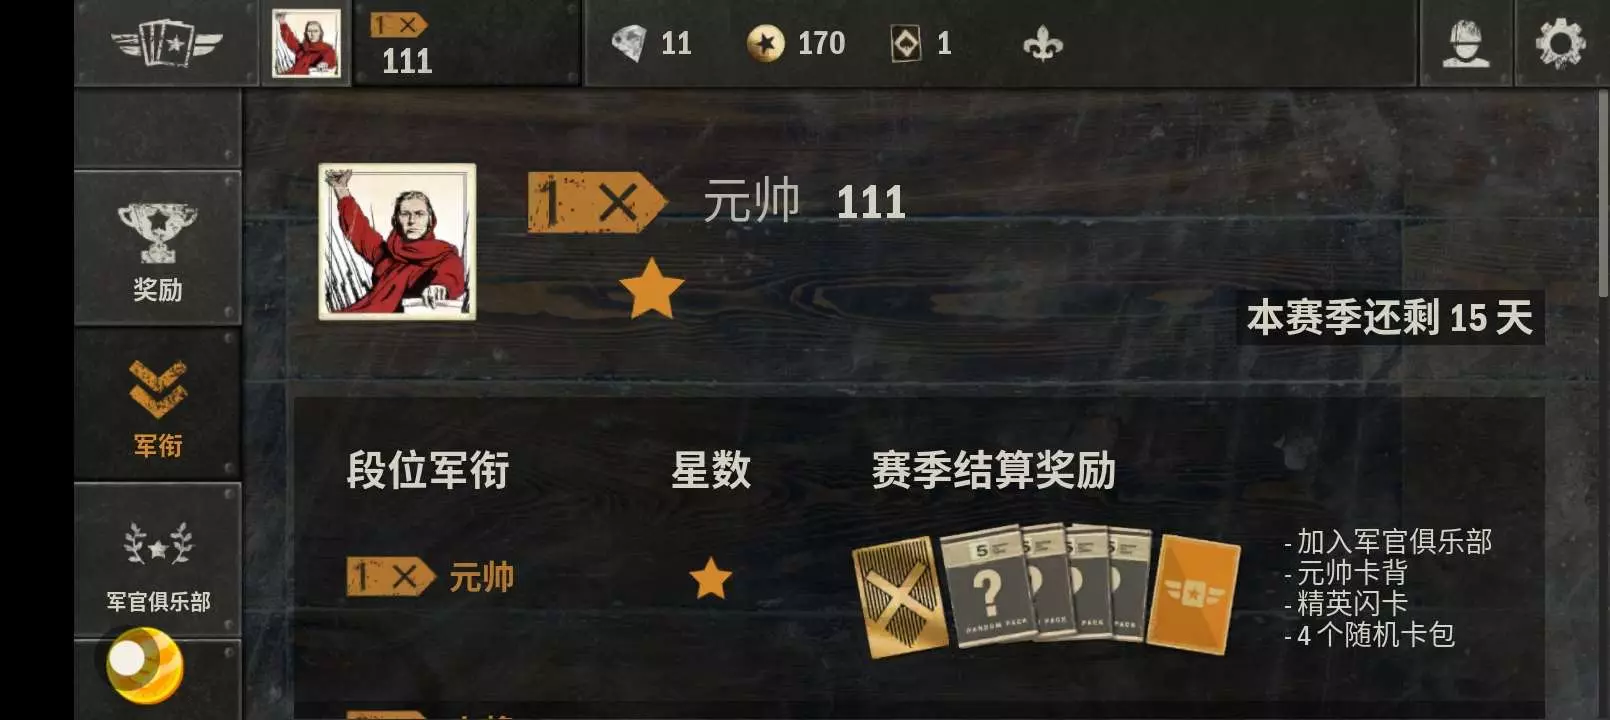Tap the gold star coin balance 170
The height and width of the screenshot is (720, 1610).
(796, 43)
